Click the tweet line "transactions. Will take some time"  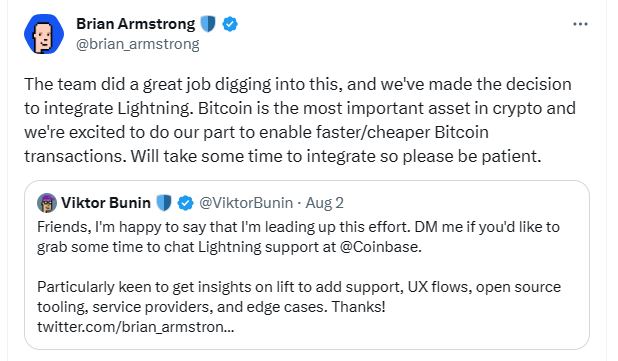tap(283, 156)
